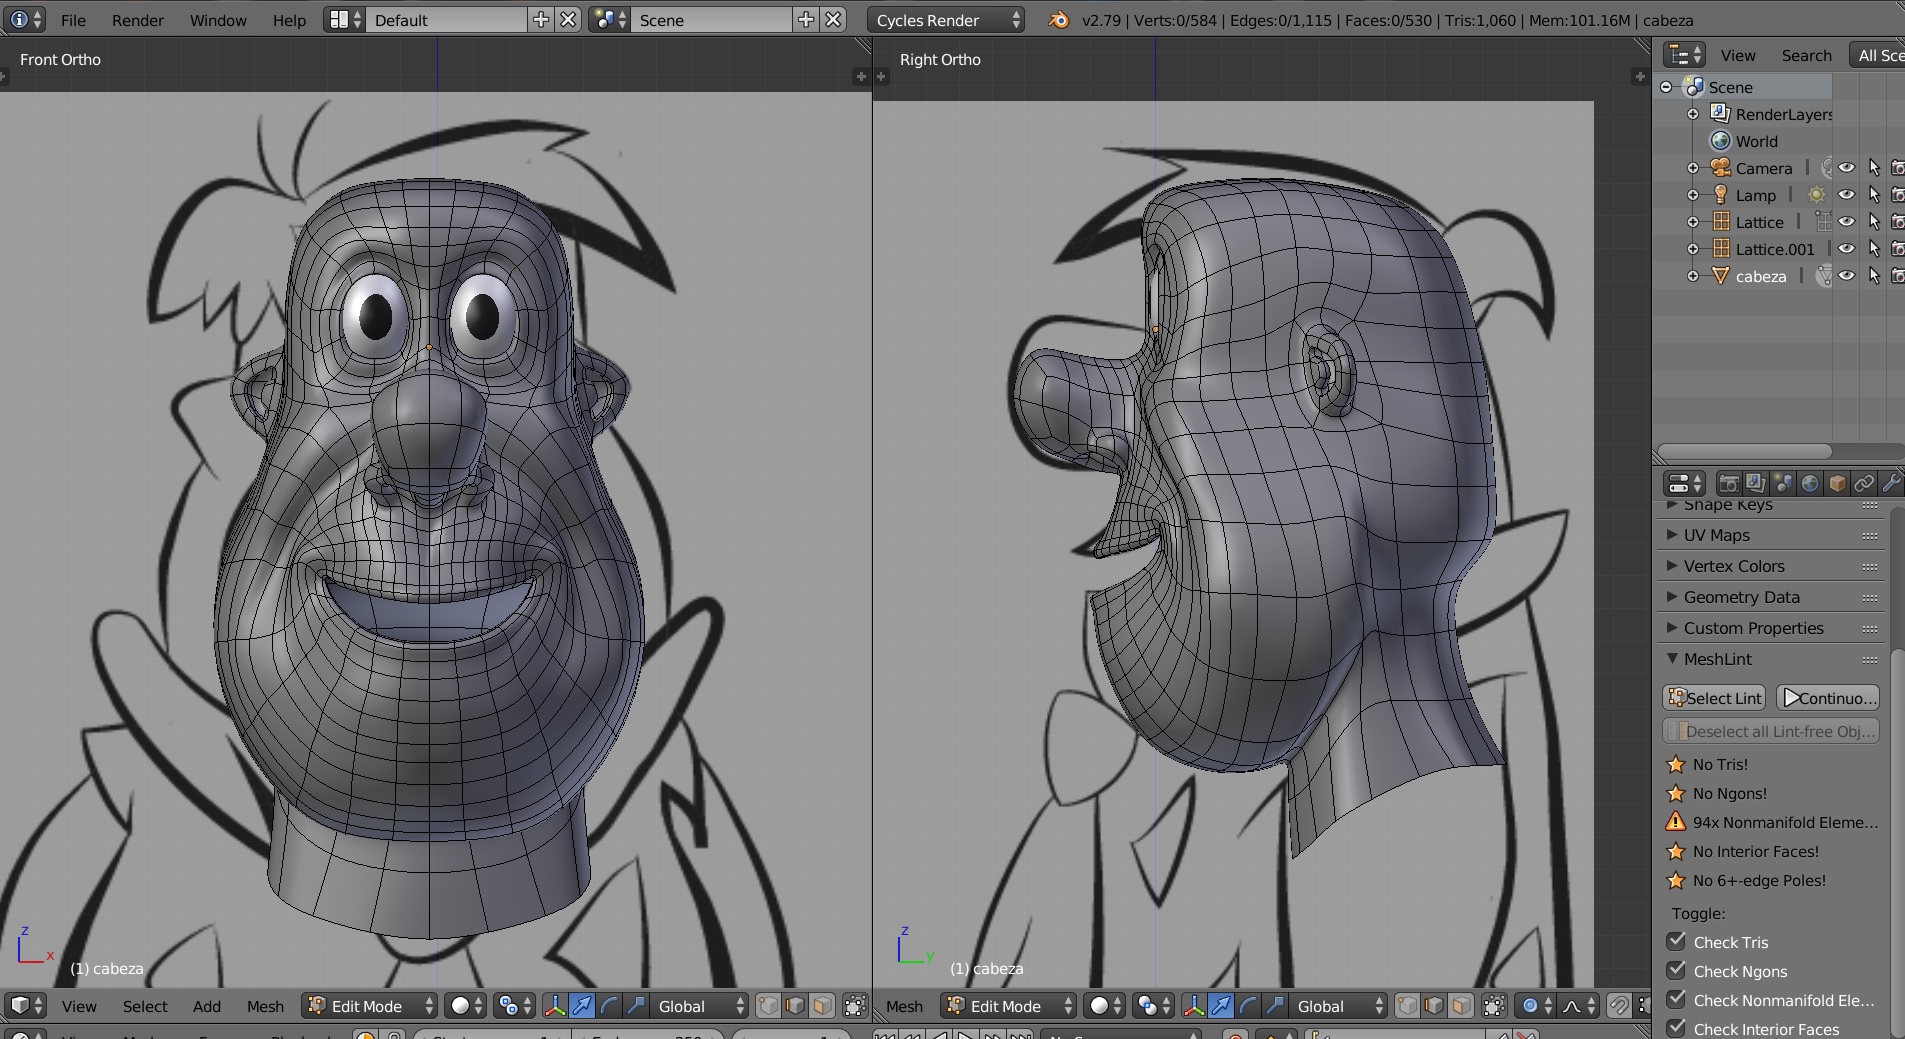Toggle snap magnet in right viewport

click(x=1619, y=1006)
